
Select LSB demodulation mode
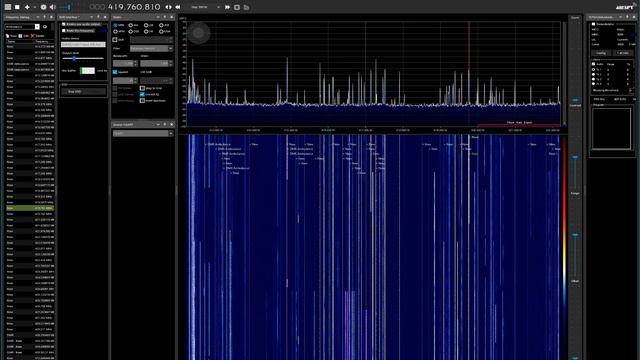146,25
